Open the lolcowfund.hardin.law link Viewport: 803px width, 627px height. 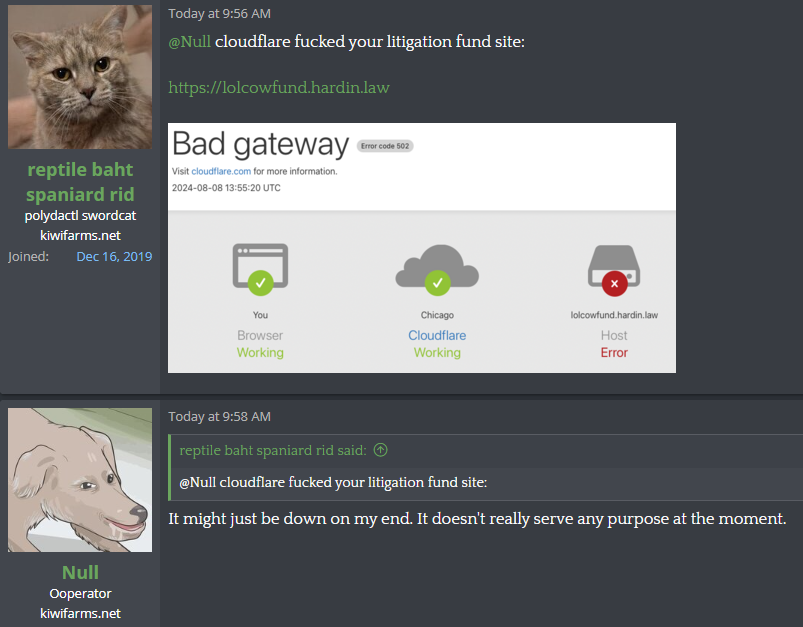pyautogui.click(x=279, y=88)
